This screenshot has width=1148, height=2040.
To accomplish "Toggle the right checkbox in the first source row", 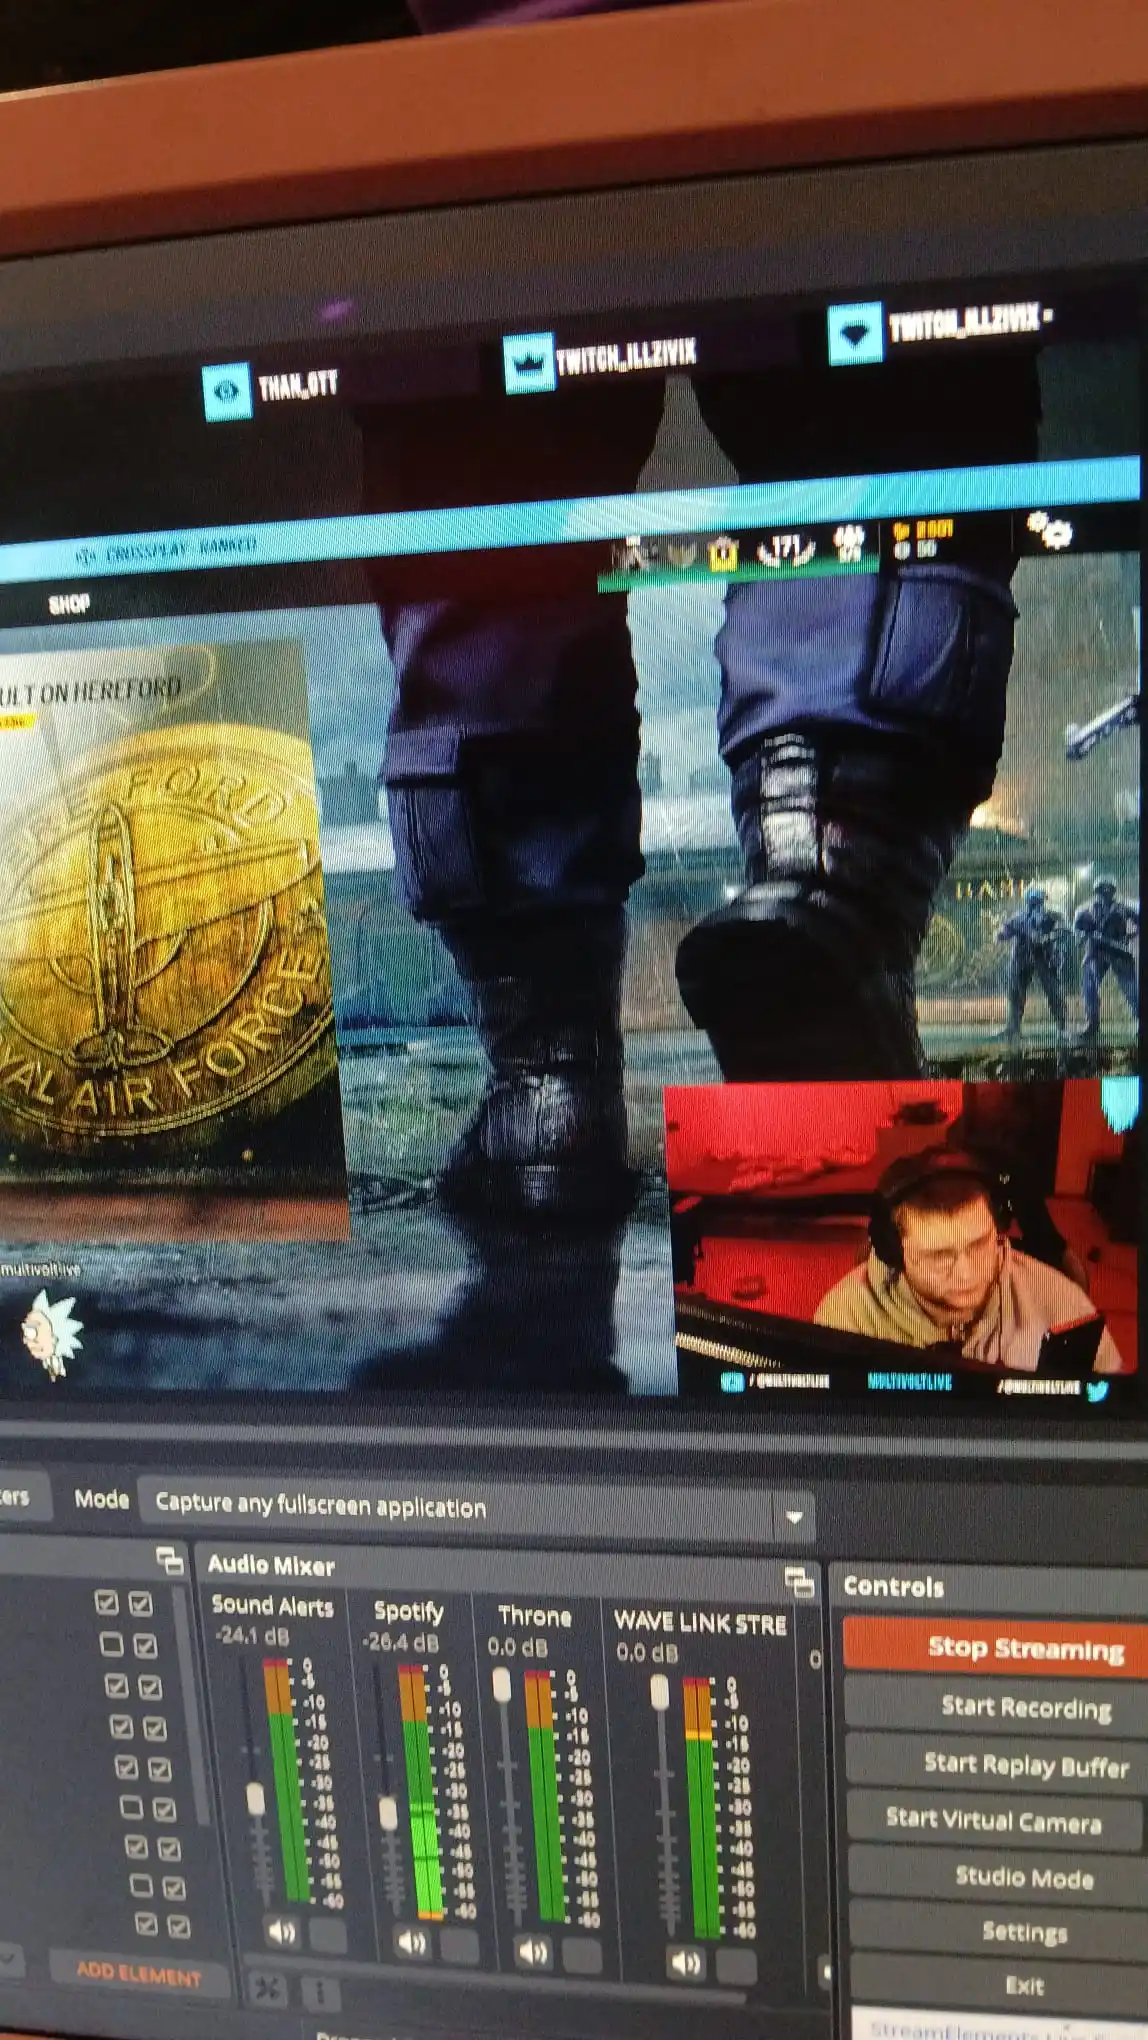I will [x=141, y=1604].
